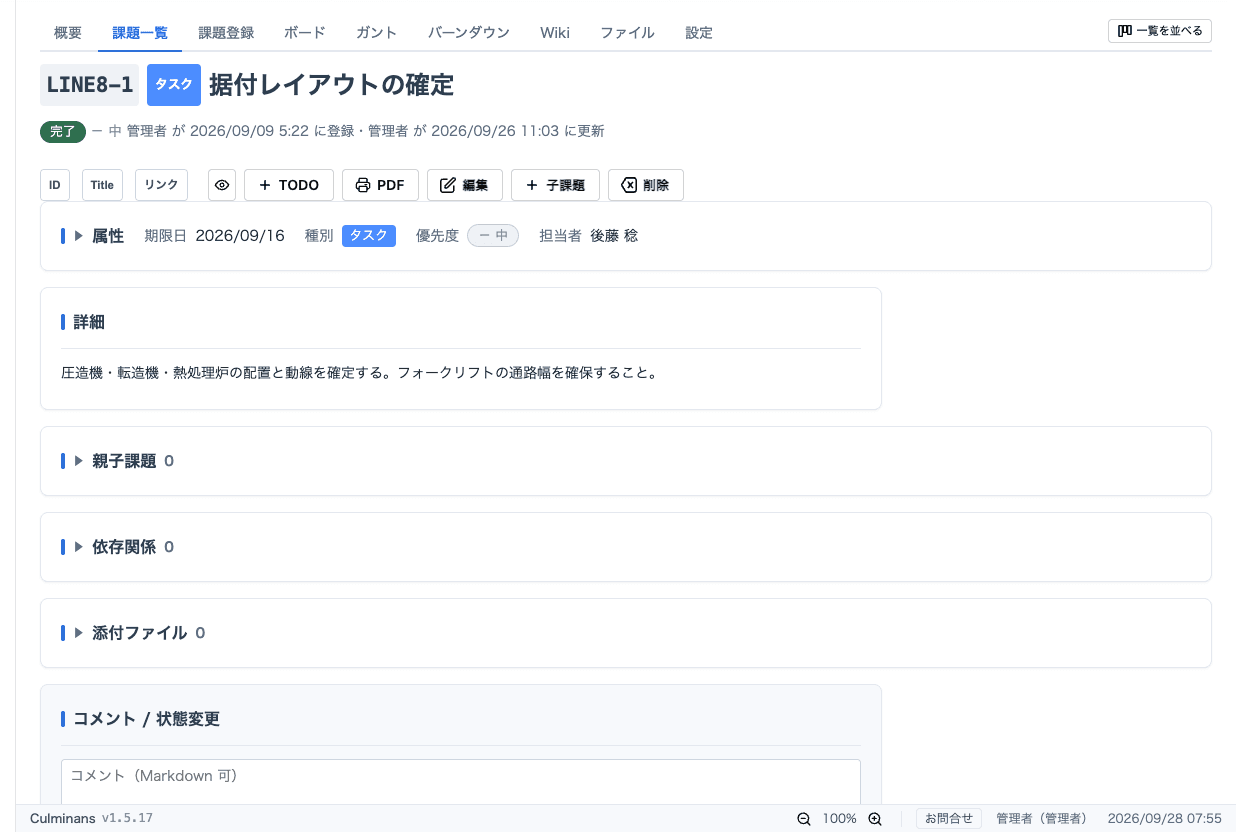
Task: Click the description text about 圧造機
Action: [x=359, y=373]
